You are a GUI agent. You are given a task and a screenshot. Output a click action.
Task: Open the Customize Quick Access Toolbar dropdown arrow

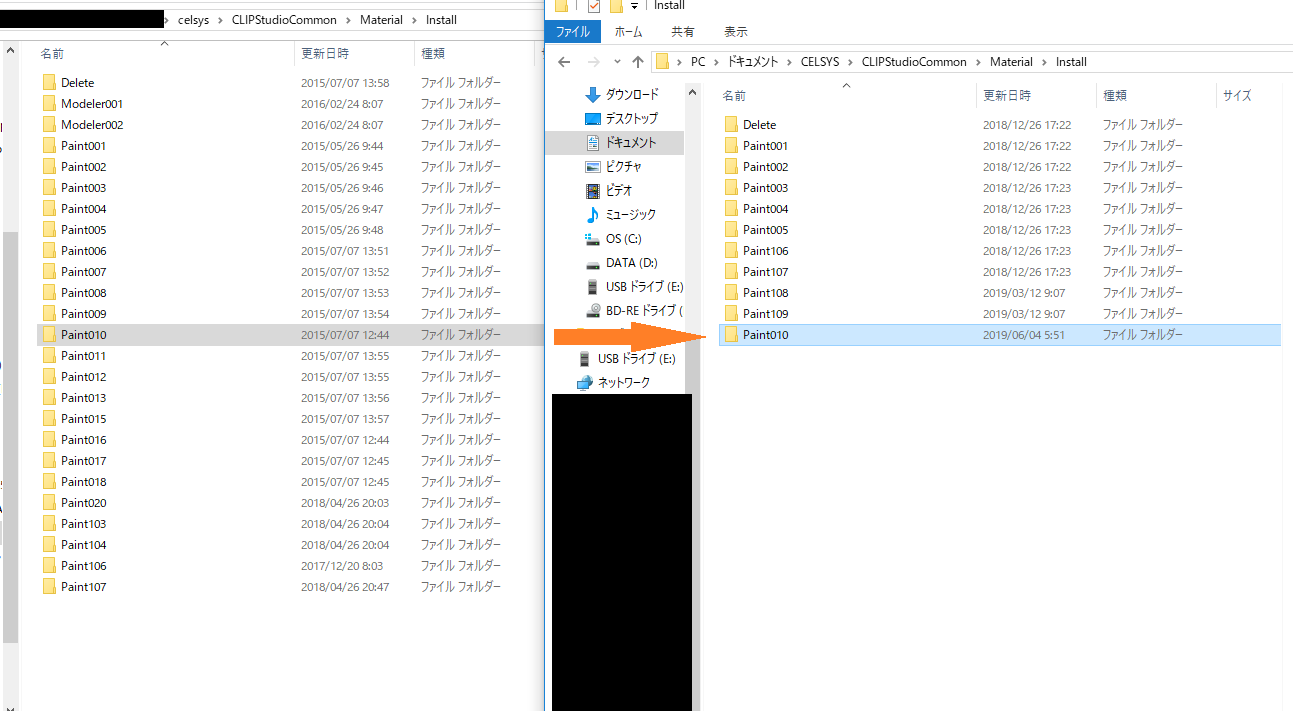(x=634, y=6)
